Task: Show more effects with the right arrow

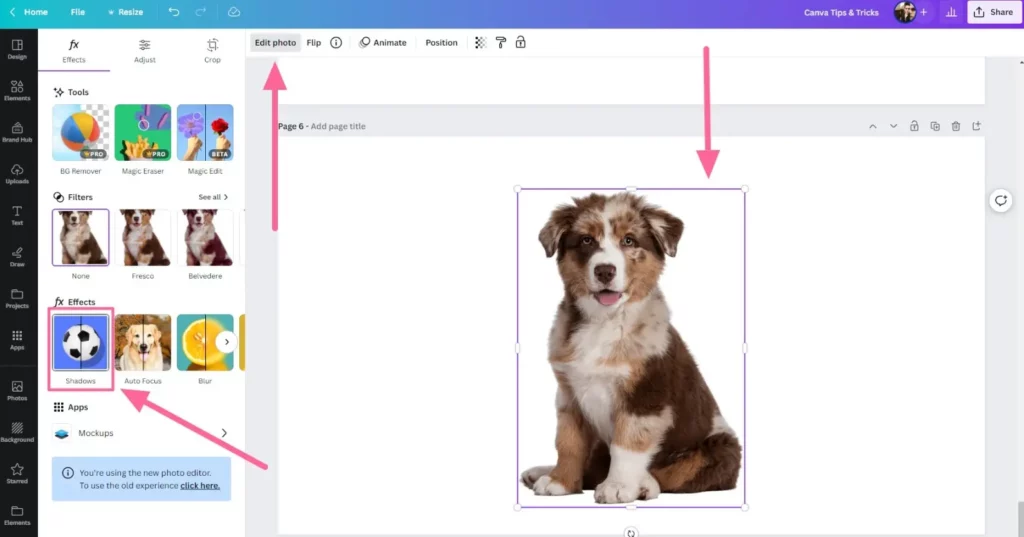Action: [227, 342]
